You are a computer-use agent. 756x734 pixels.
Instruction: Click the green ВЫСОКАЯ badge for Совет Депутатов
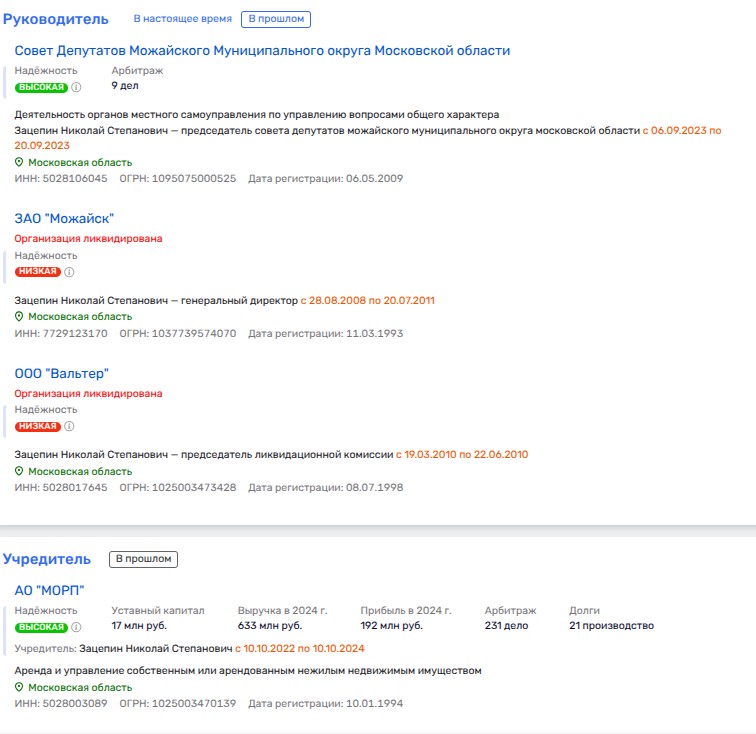[41, 87]
